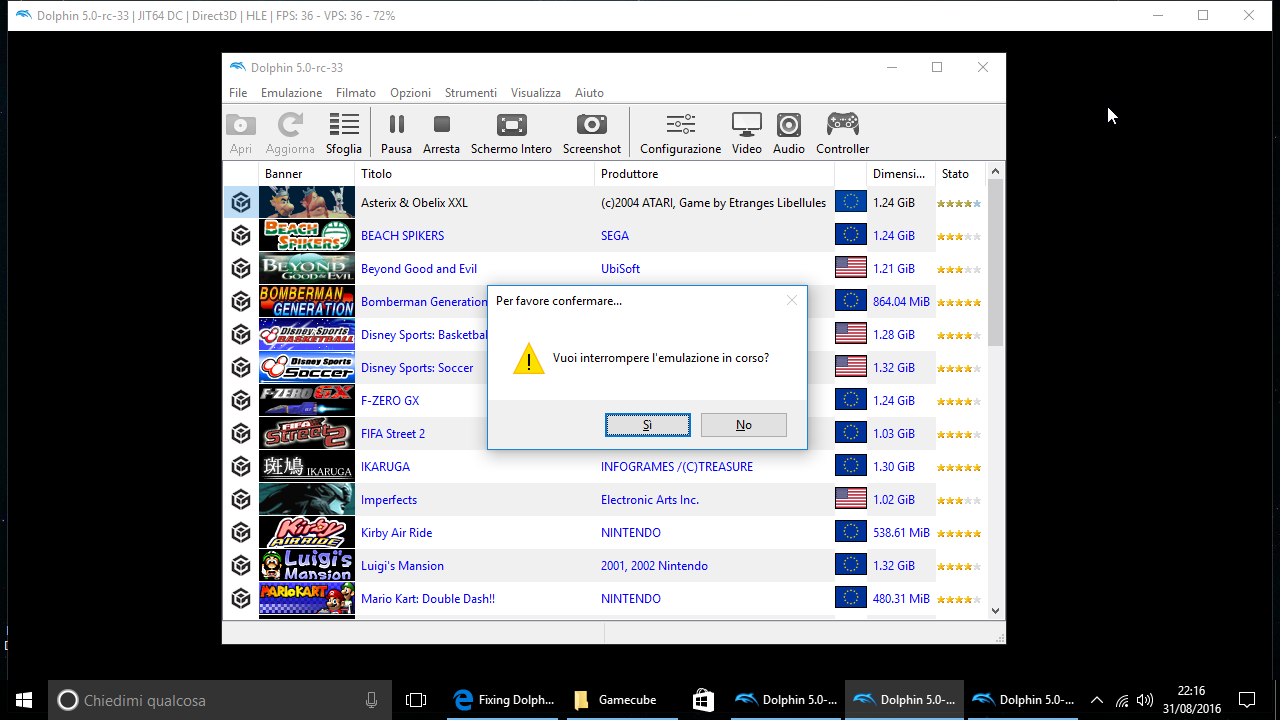Expand hidden system tray icons
Viewport: 1280px width, 720px height.
1097,700
